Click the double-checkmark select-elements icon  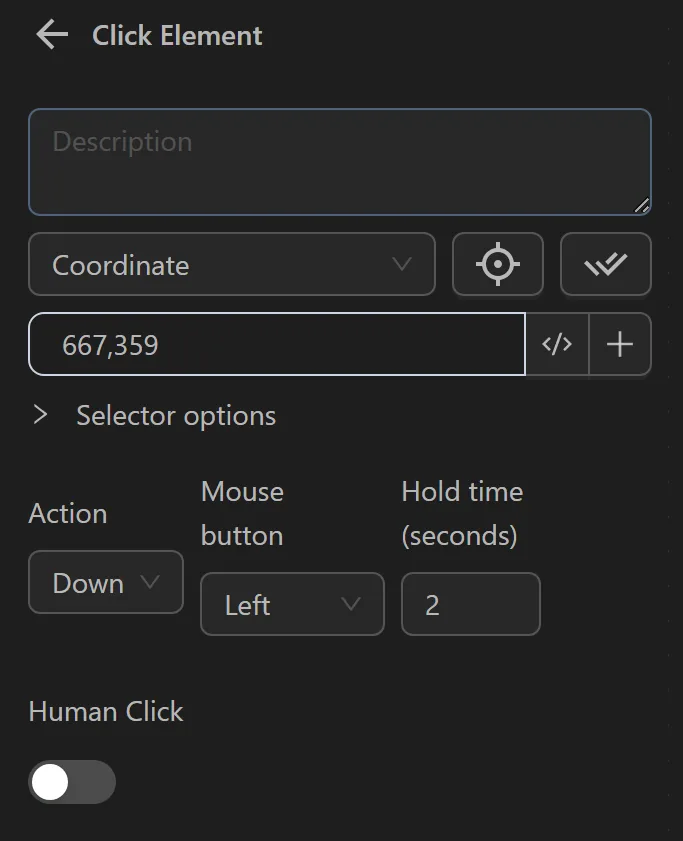606,264
